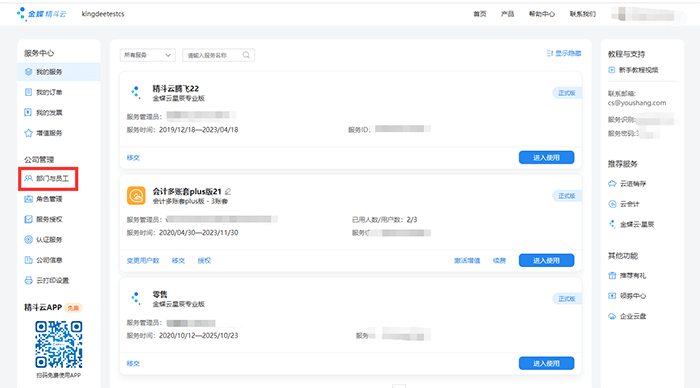Click 进入使用 for 零售 service

(x=546, y=363)
